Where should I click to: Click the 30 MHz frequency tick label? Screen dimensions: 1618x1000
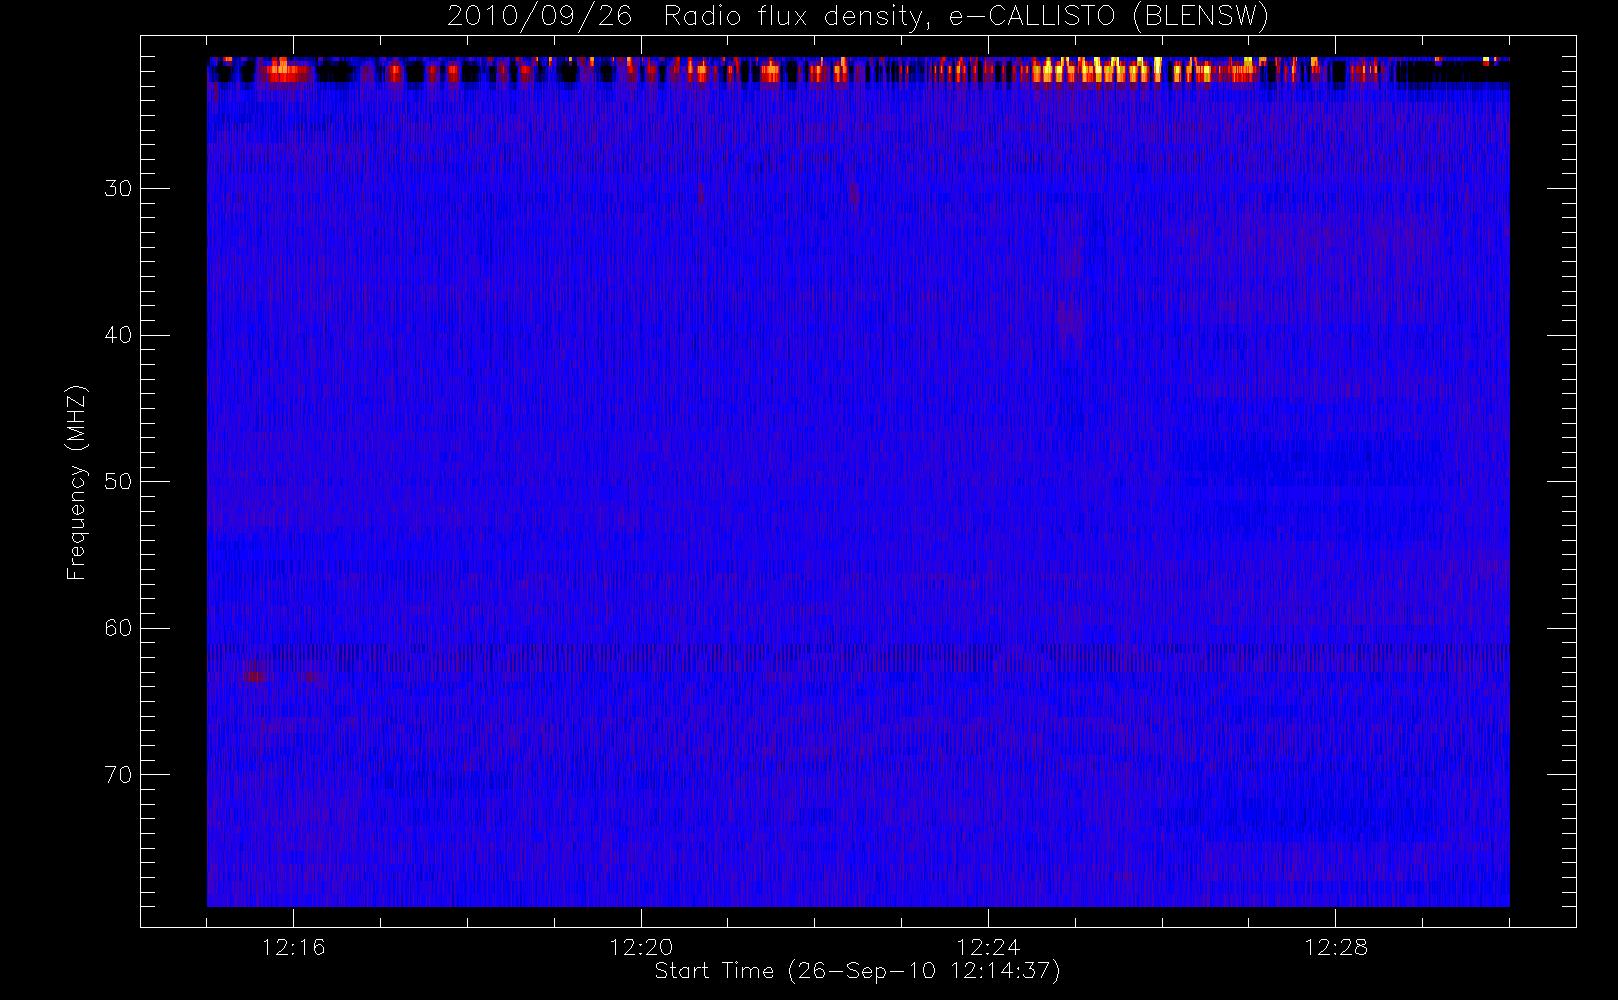[118, 188]
